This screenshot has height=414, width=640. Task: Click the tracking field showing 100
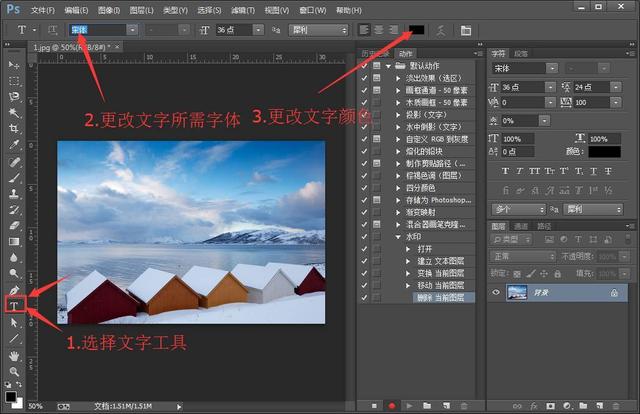tap(592, 102)
